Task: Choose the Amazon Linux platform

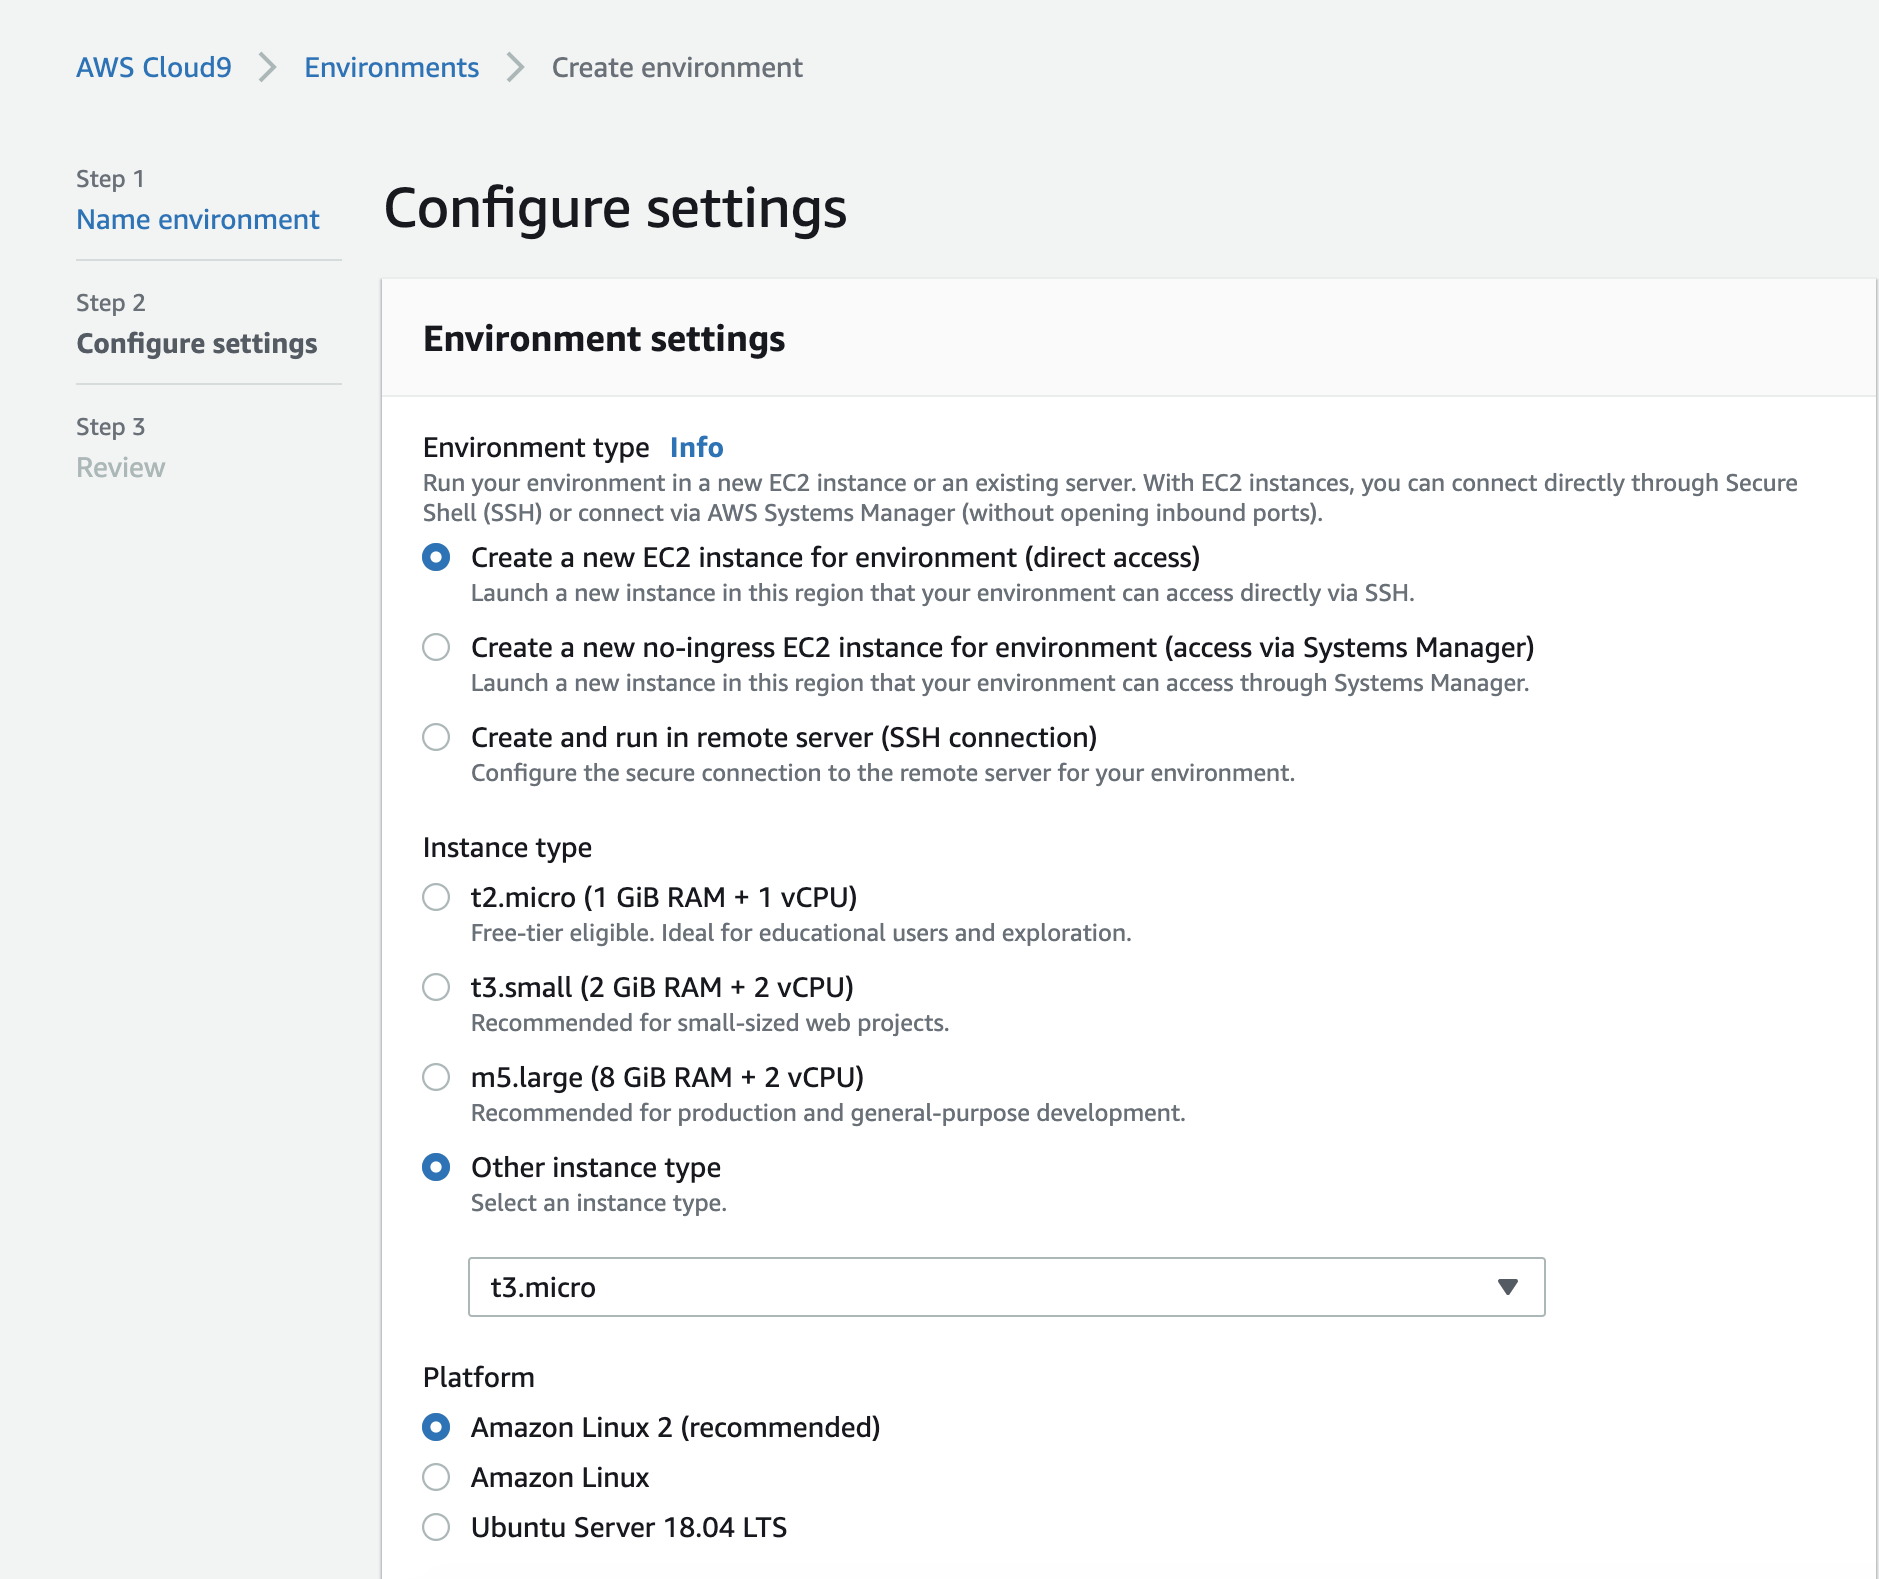Action: pyautogui.click(x=436, y=1477)
